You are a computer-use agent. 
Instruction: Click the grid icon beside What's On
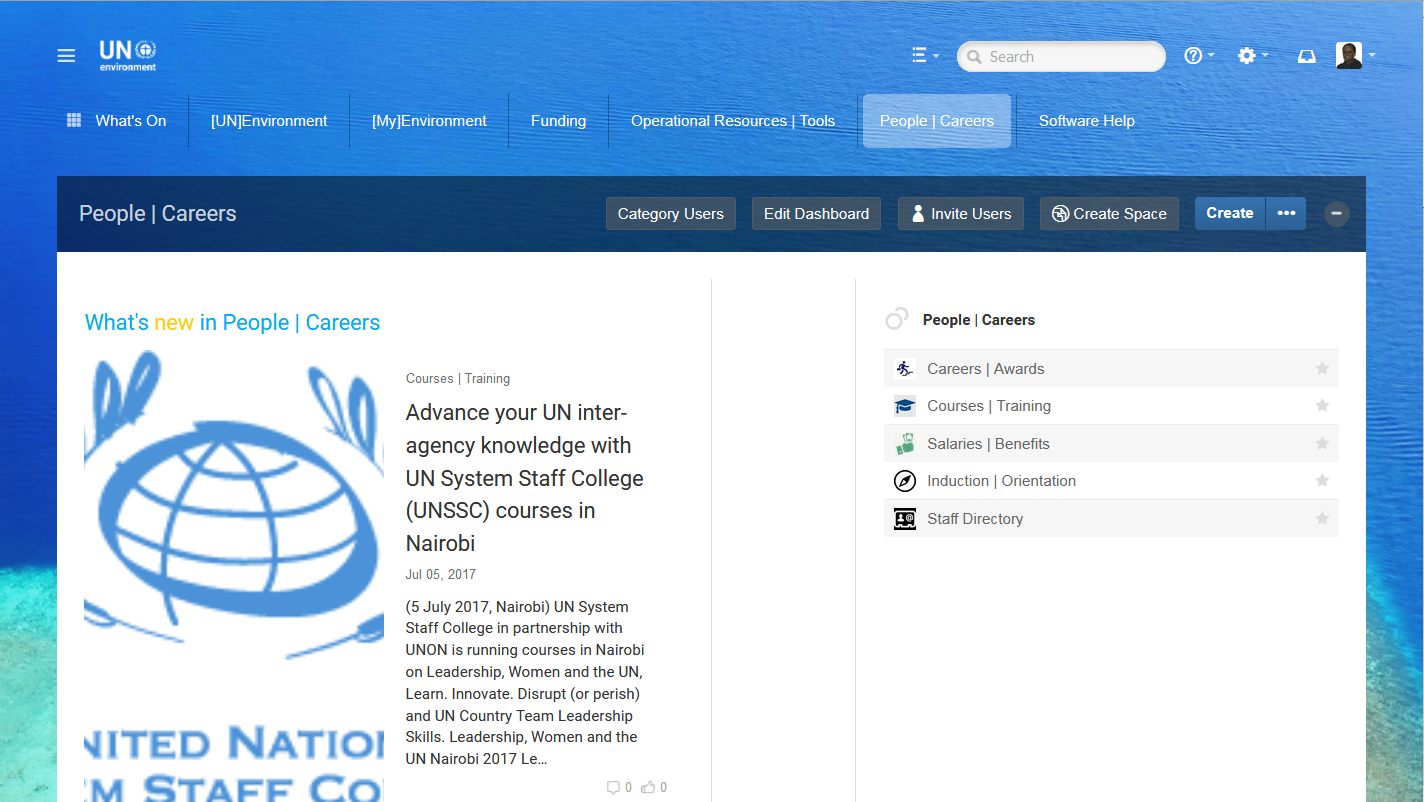coord(74,120)
